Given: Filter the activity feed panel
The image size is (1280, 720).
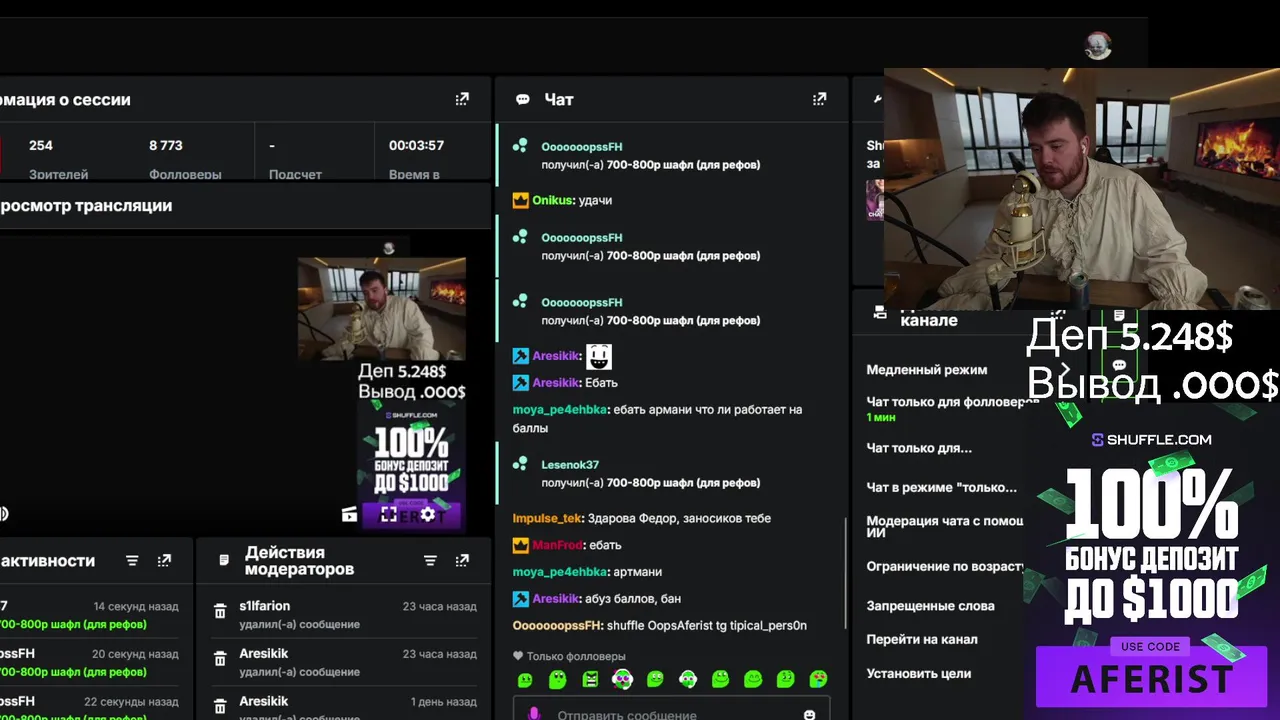Looking at the screenshot, I should 132,561.
